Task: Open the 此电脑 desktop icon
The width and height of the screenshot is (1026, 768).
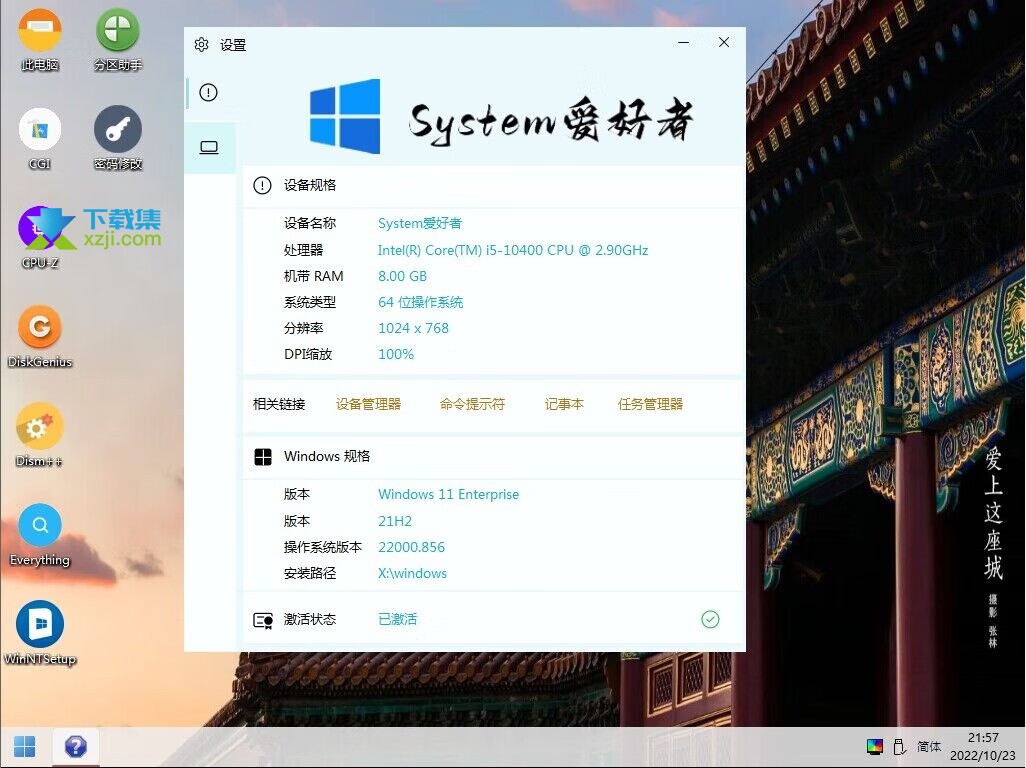Action: [40, 31]
